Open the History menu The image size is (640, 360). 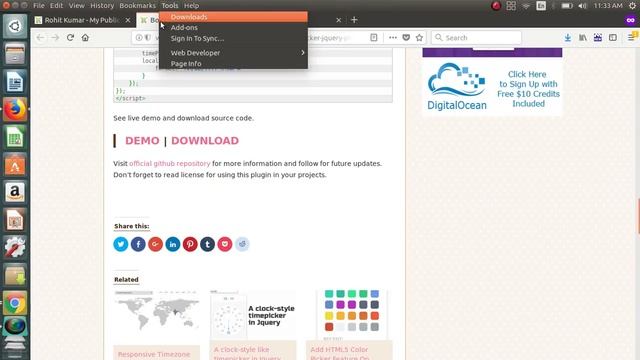[102, 6]
